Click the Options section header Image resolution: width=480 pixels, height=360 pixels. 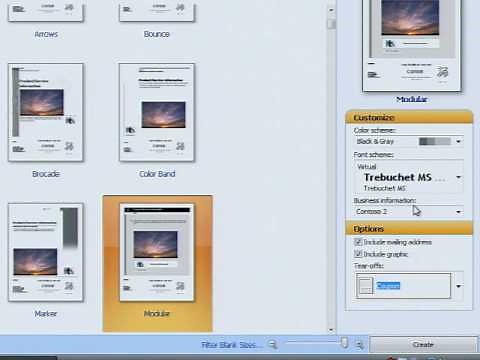coord(409,229)
